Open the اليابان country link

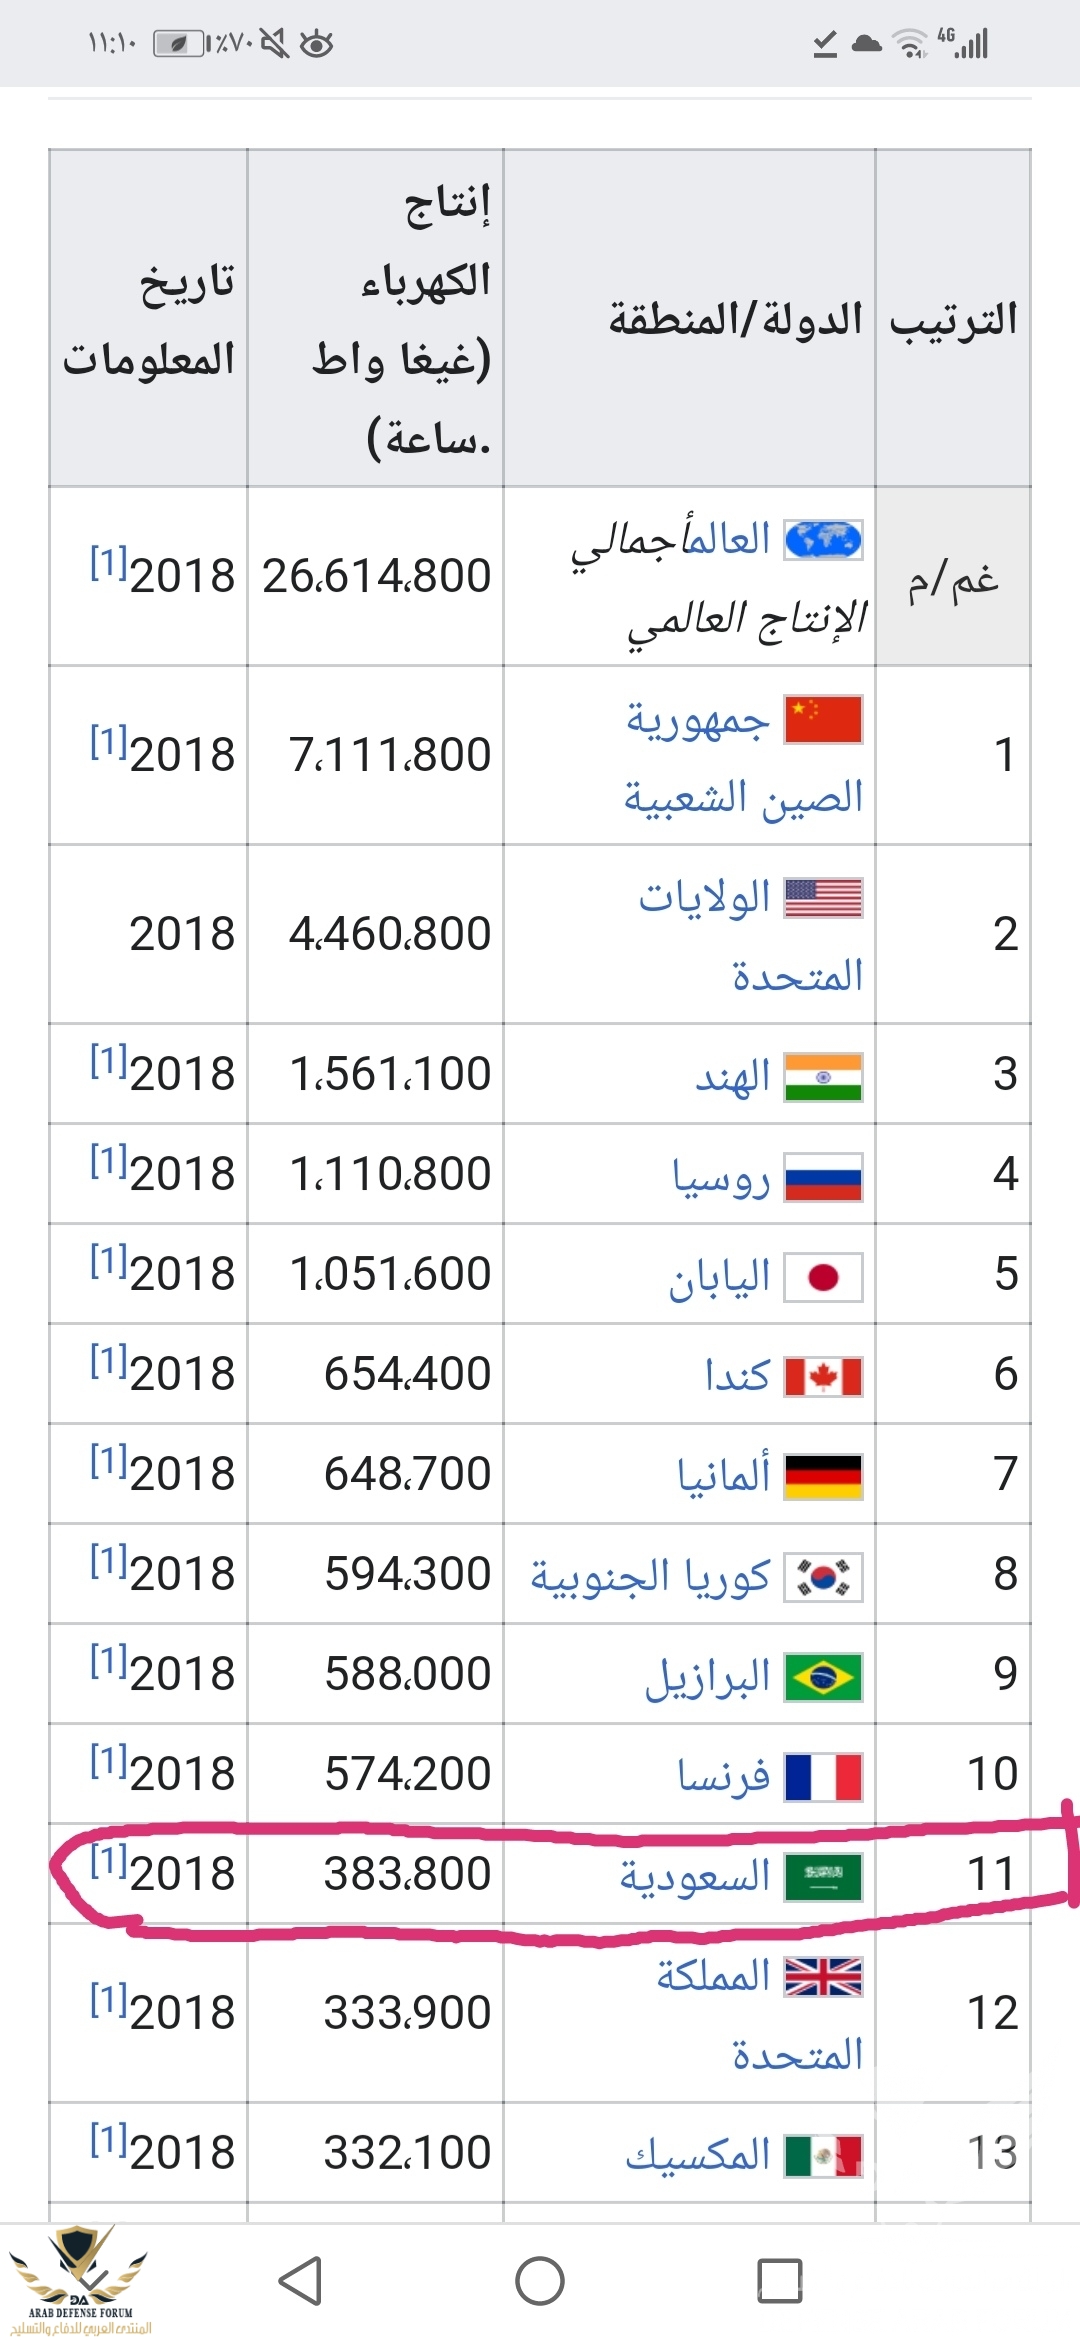coord(720,1277)
